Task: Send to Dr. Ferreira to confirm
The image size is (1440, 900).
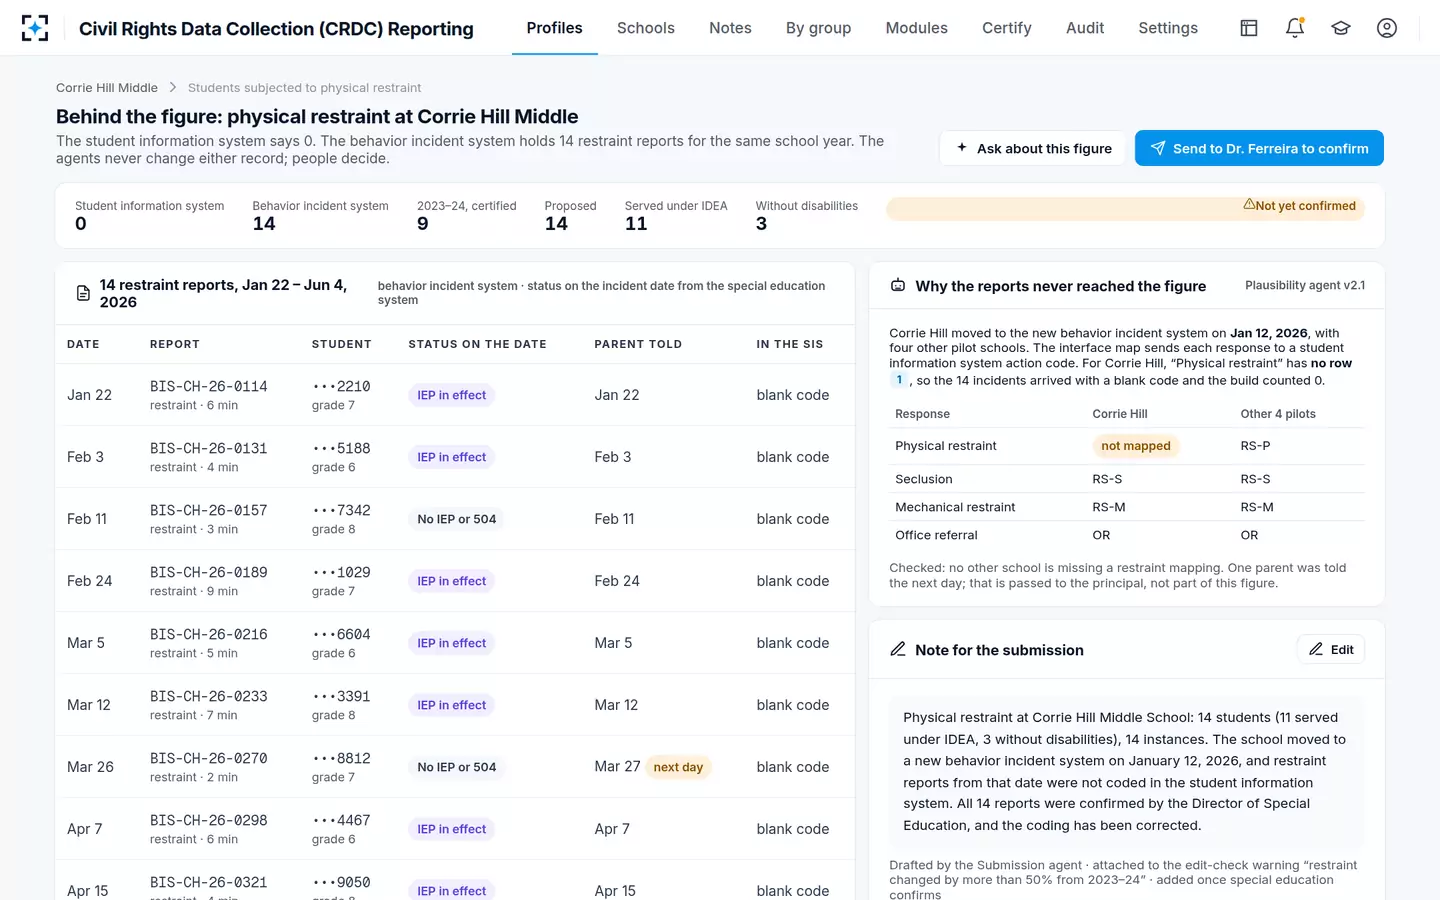Action: point(1259,148)
